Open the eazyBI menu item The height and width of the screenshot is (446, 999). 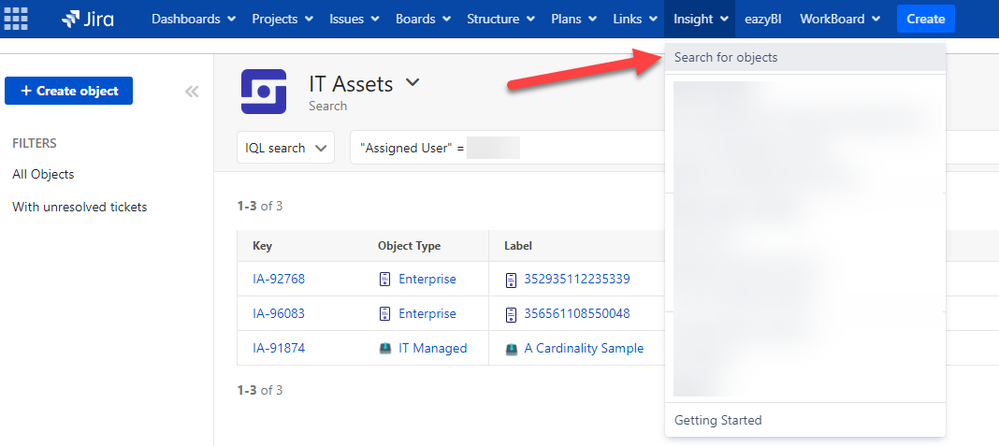[x=763, y=19]
